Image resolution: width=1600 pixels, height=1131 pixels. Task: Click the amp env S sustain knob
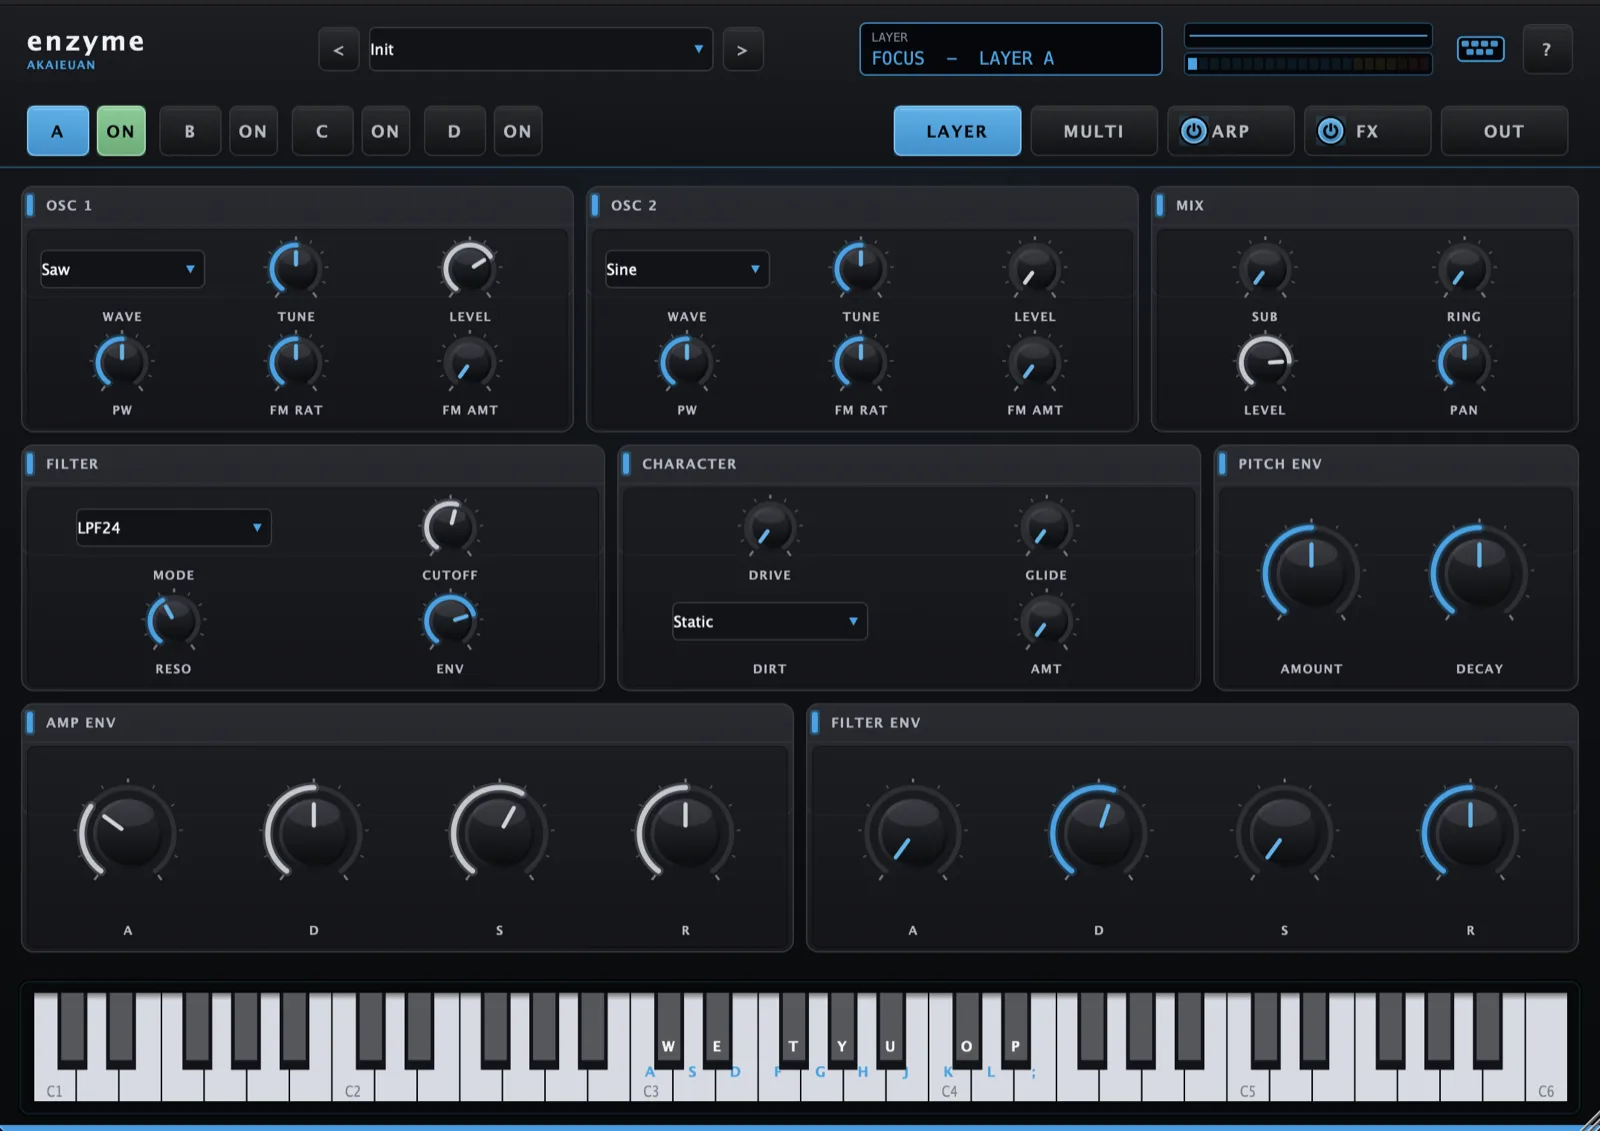(x=499, y=831)
